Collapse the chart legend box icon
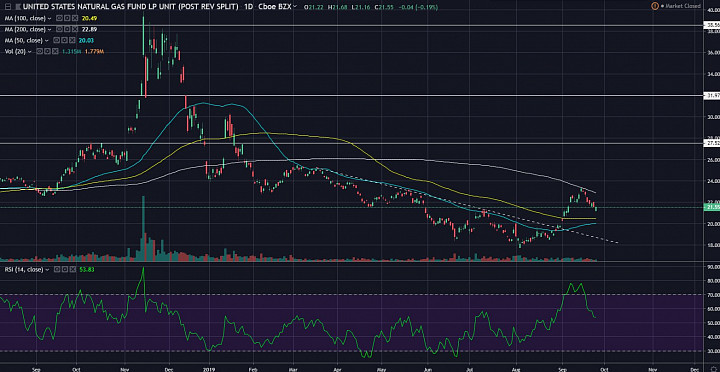The image size is (720, 372). 8,6
